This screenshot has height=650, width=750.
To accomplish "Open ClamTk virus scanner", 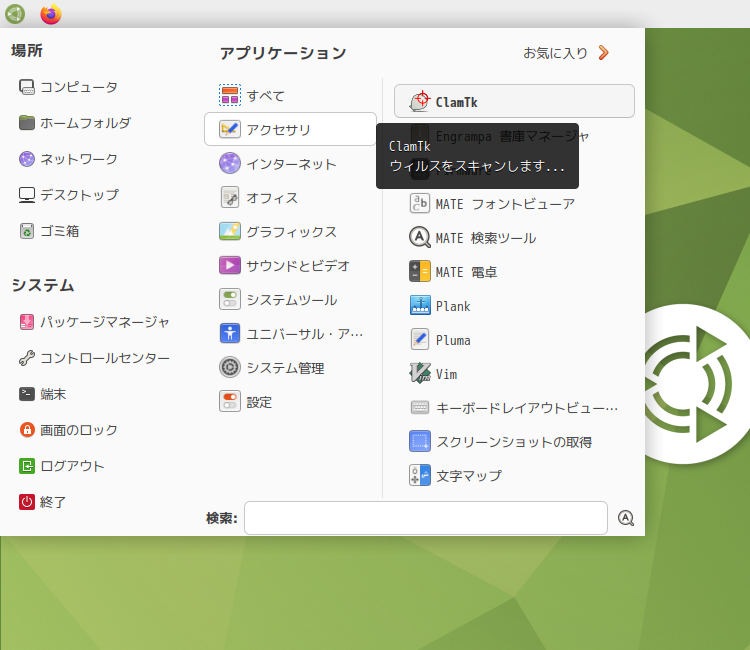I will (514, 101).
